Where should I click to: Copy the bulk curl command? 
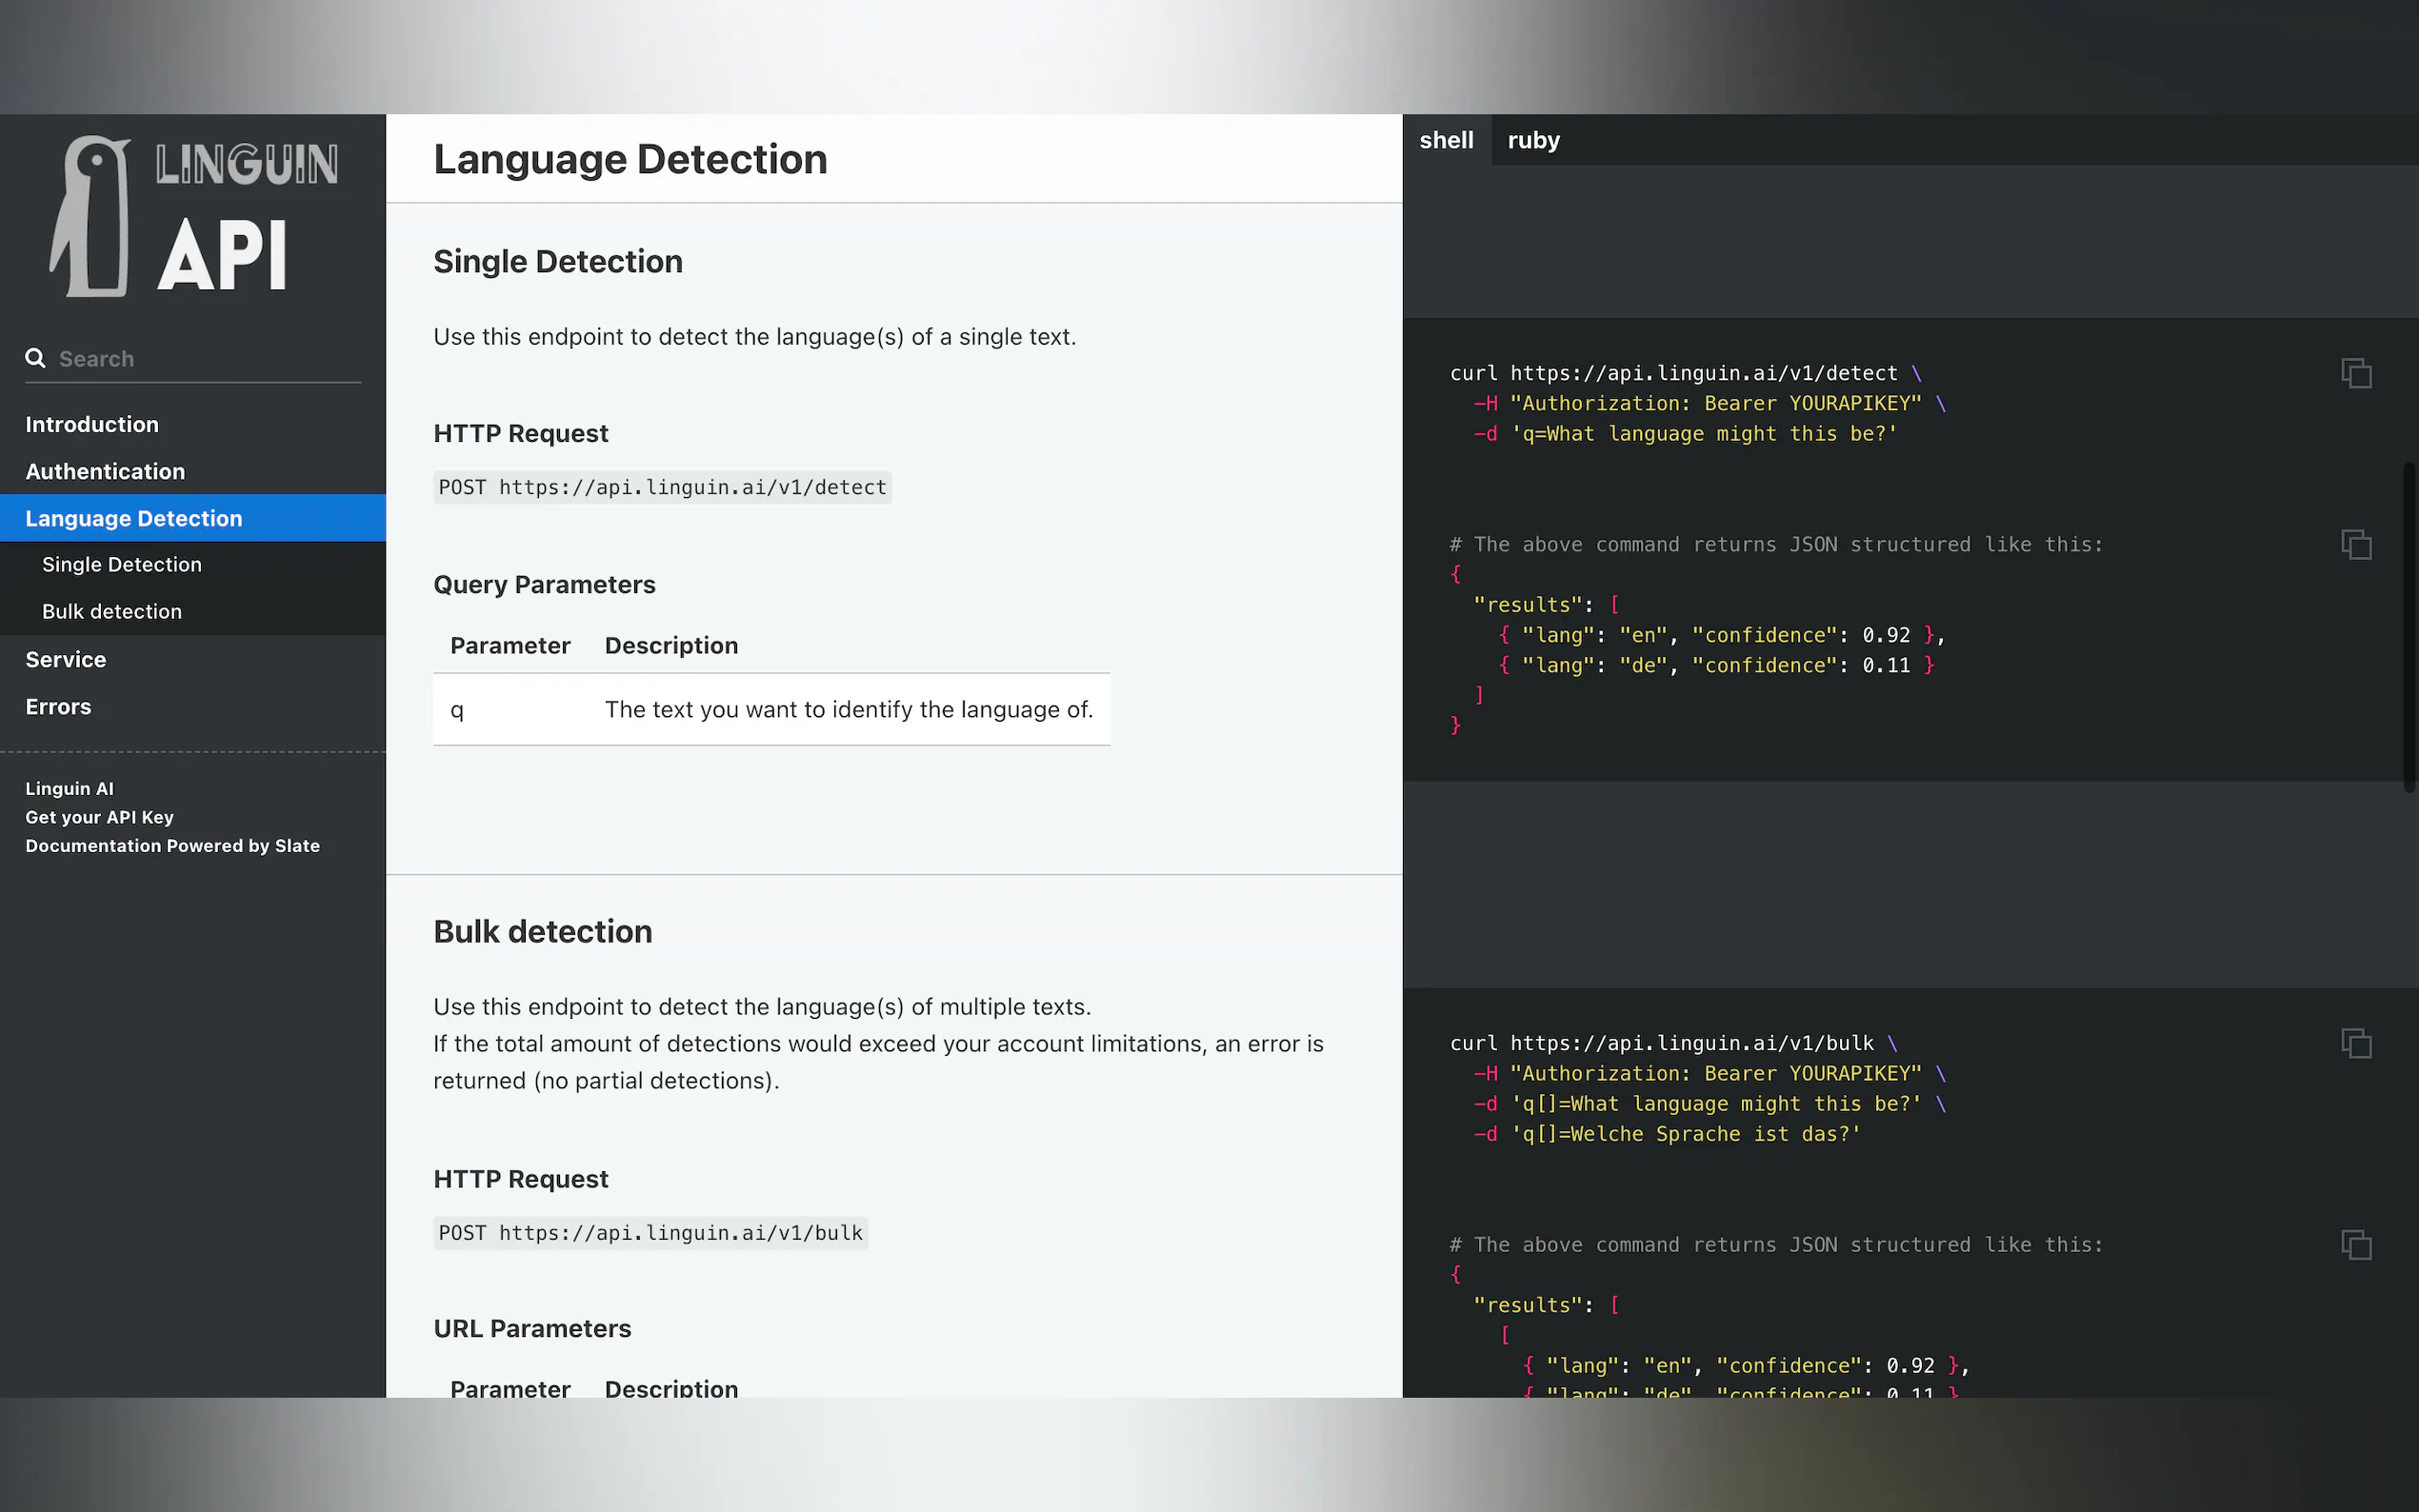pyautogui.click(x=2355, y=1043)
